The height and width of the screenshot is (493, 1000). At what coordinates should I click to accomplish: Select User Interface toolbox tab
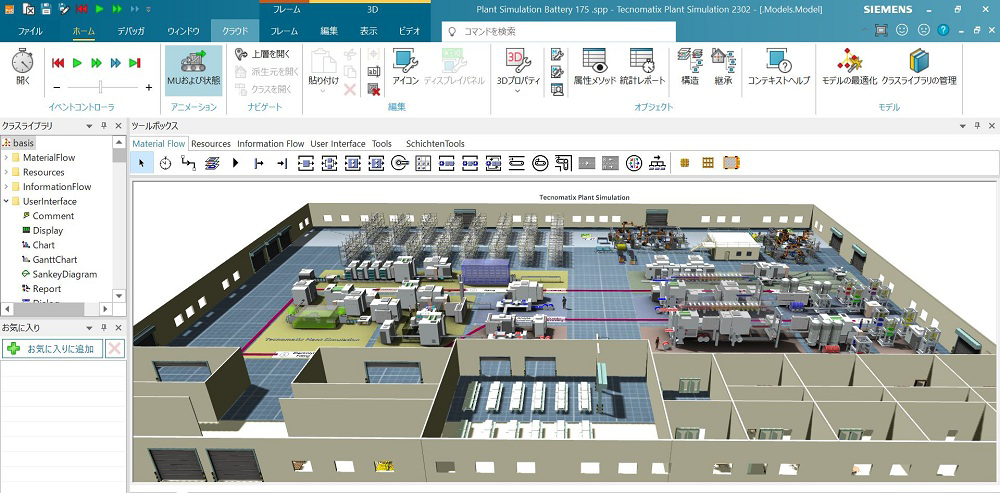pos(338,143)
